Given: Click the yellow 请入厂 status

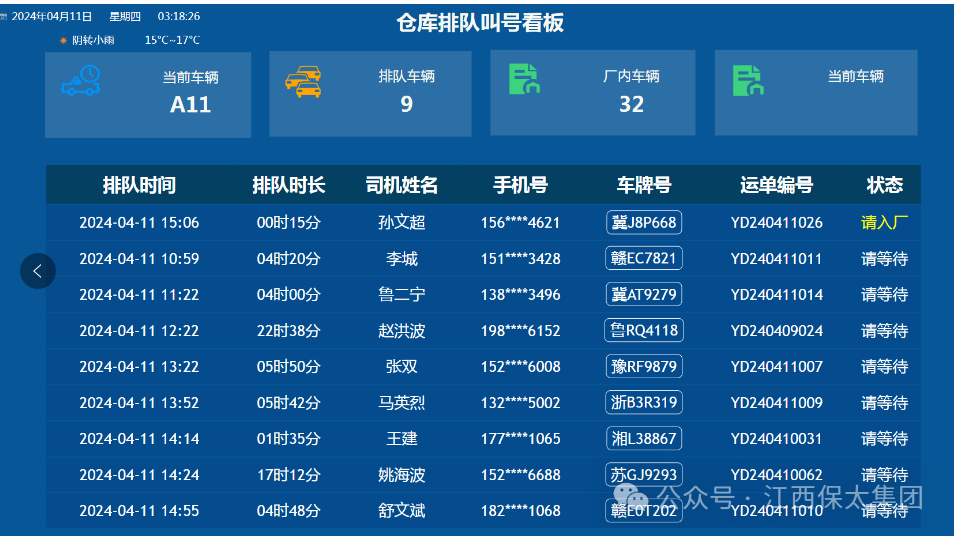Looking at the screenshot, I should (884, 223).
